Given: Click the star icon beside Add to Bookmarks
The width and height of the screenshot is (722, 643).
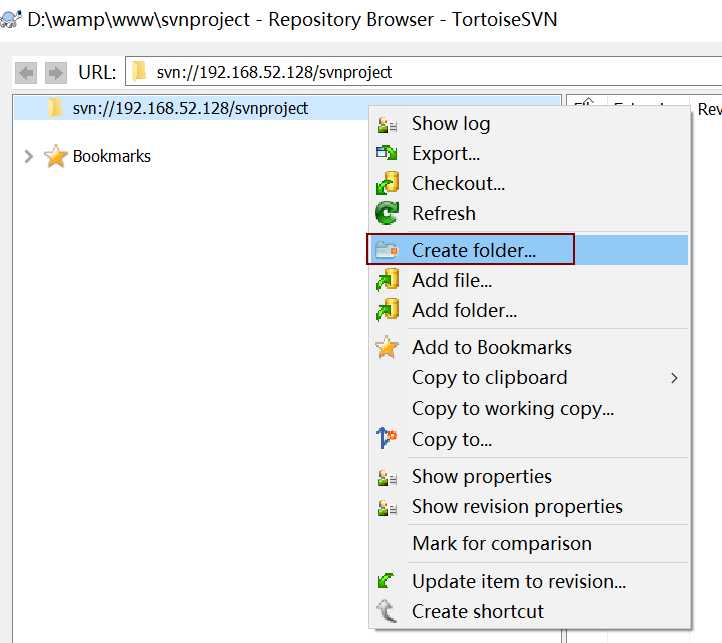Looking at the screenshot, I should point(387,347).
